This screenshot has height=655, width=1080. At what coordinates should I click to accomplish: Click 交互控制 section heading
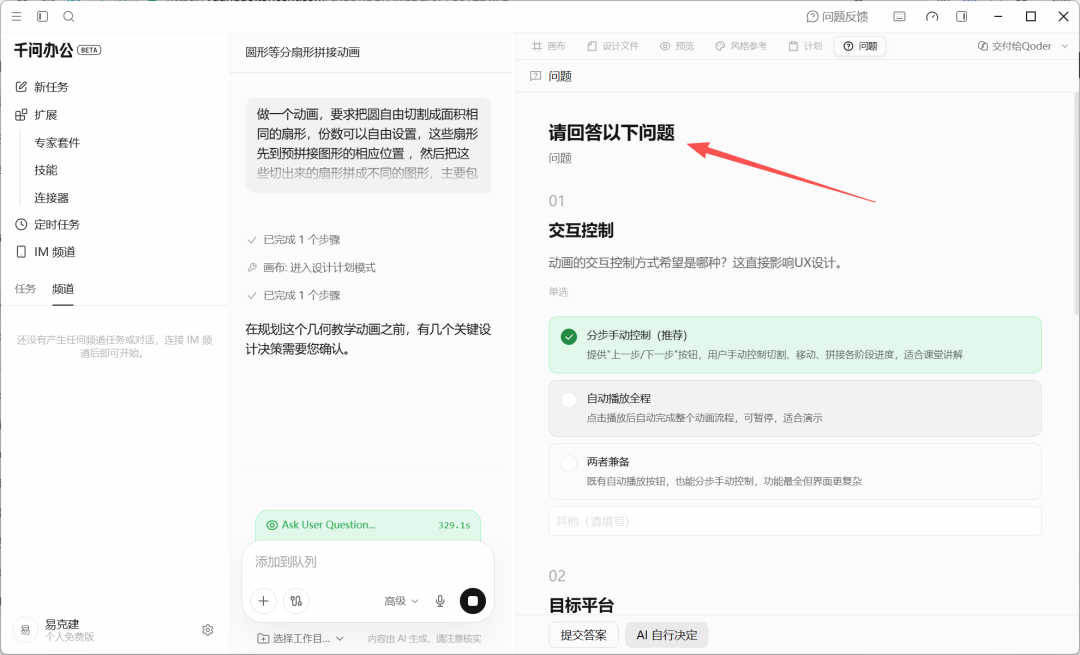click(581, 230)
